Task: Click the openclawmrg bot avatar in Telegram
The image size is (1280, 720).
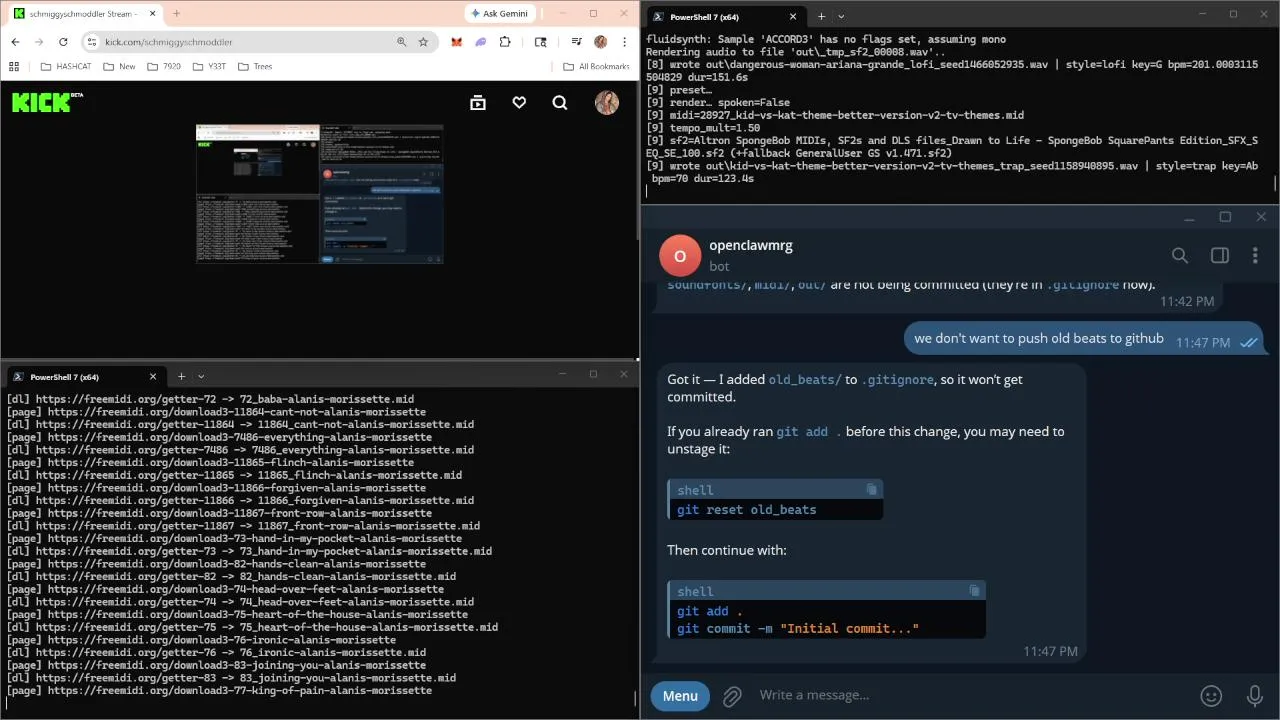Action: (x=679, y=256)
